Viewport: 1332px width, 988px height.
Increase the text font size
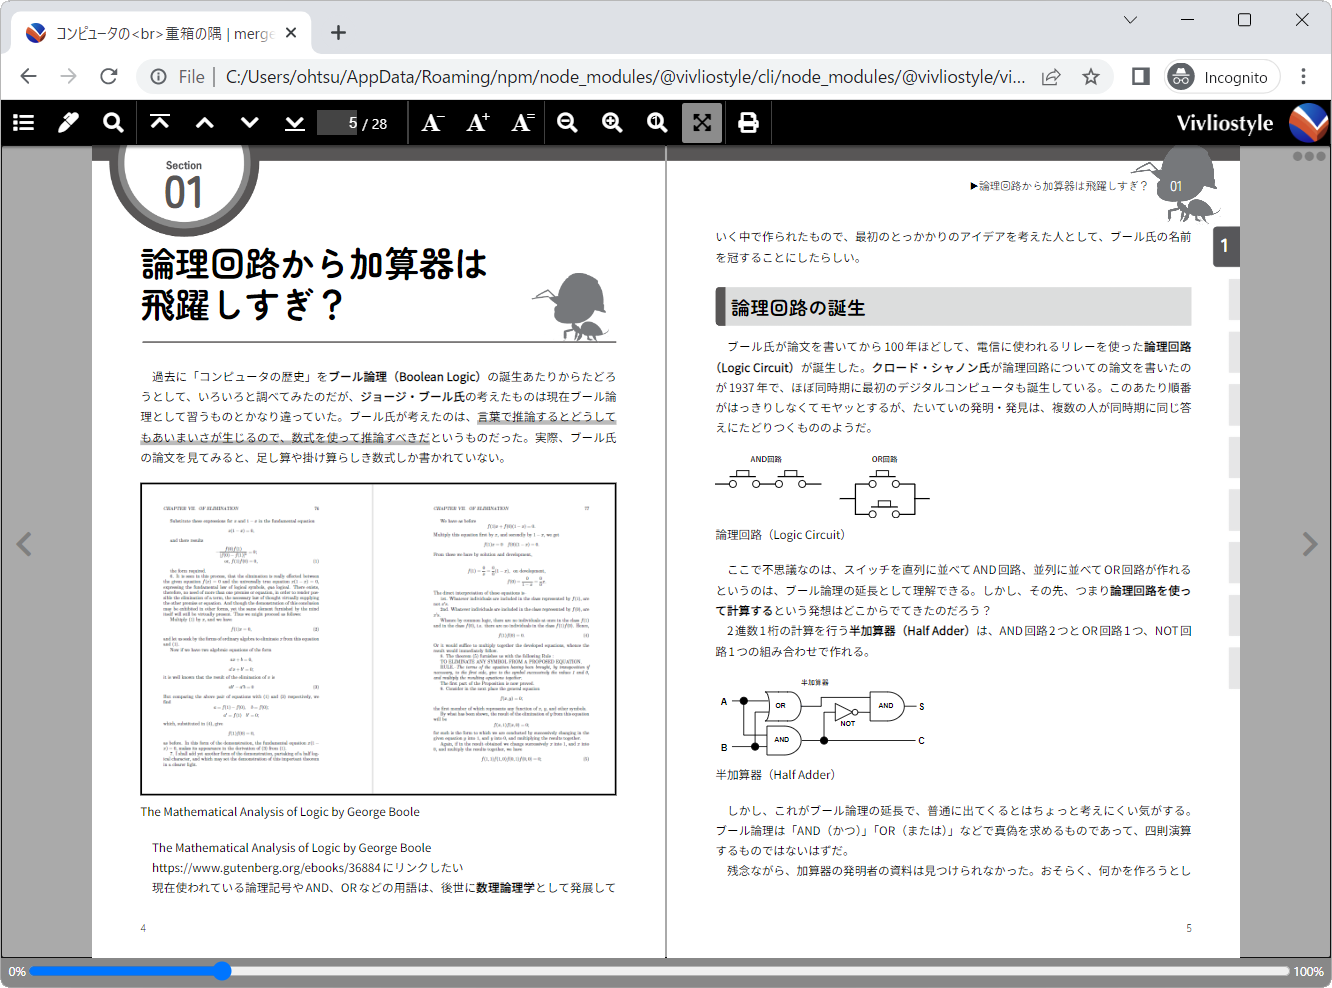(477, 122)
